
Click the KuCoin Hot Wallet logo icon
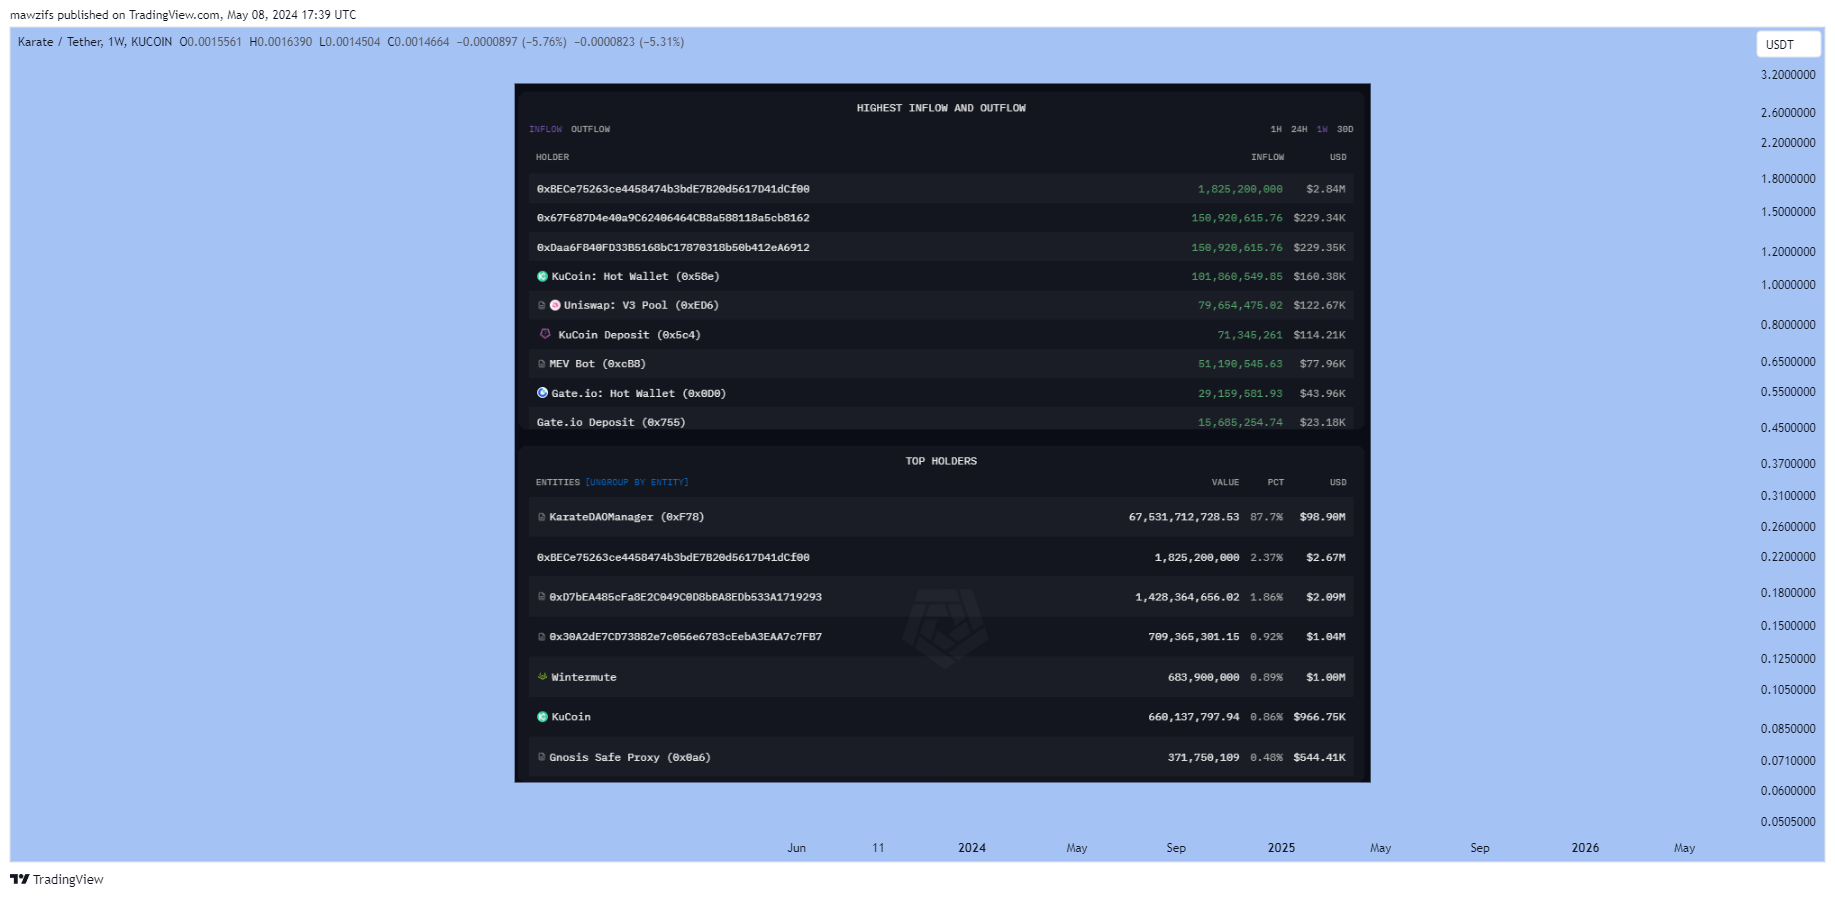tap(542, 276)
